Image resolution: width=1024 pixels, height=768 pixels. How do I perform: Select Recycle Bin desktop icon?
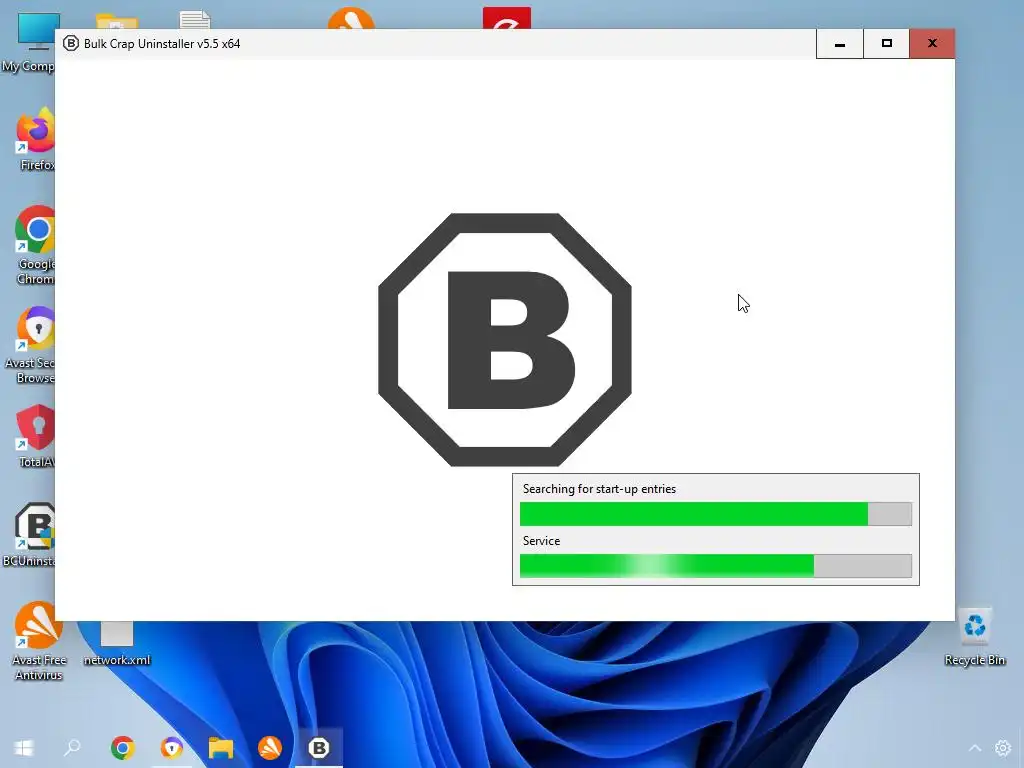pyautogui.click(x=974, y=637)
